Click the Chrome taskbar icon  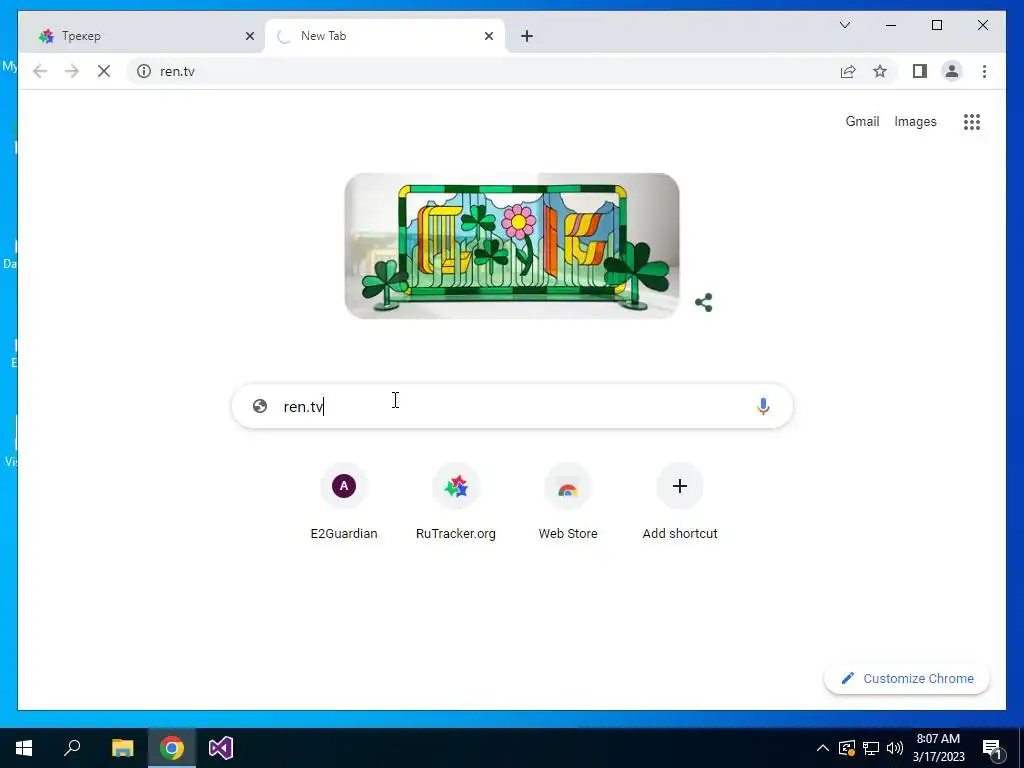coord(172,748)
